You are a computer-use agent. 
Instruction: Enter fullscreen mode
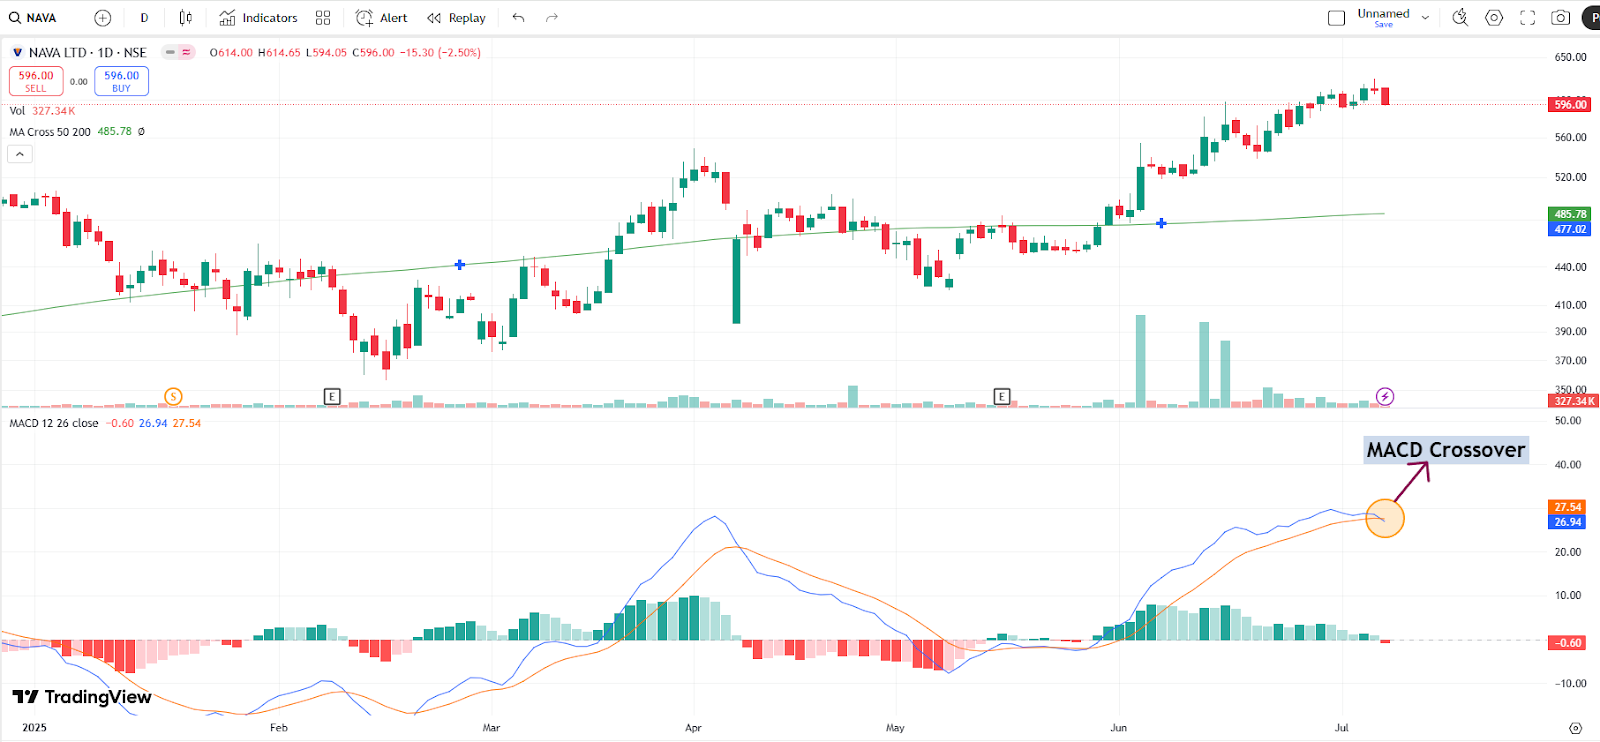click(1528, 18)
